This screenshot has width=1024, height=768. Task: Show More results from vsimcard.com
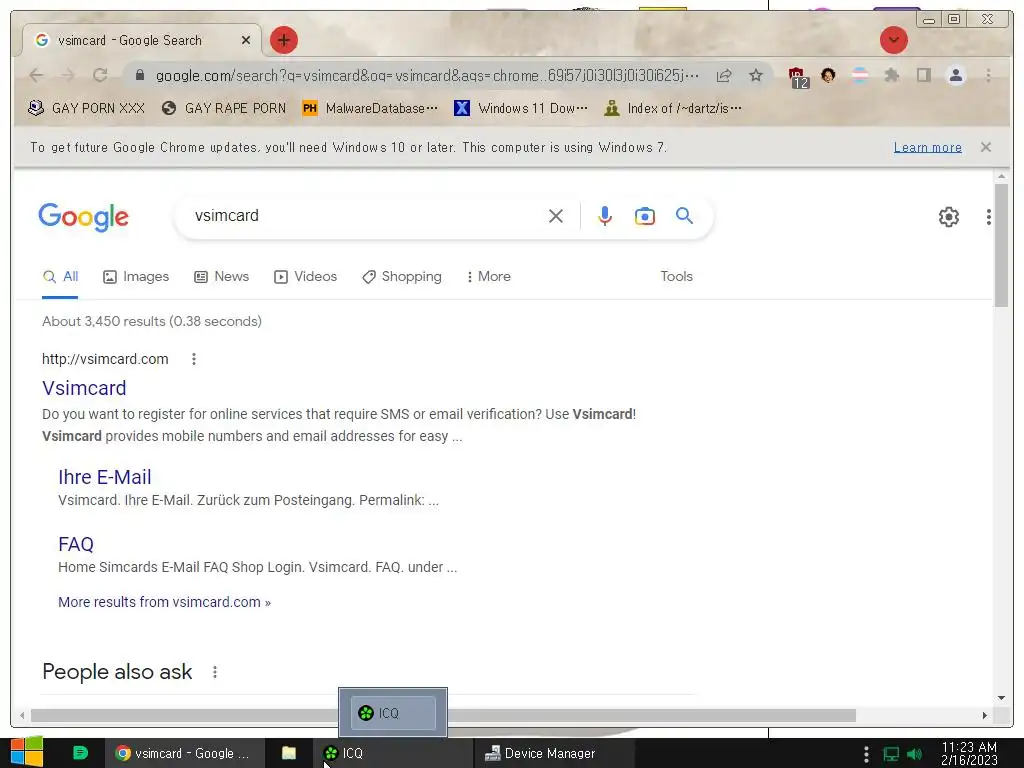(x=165, y=602)
